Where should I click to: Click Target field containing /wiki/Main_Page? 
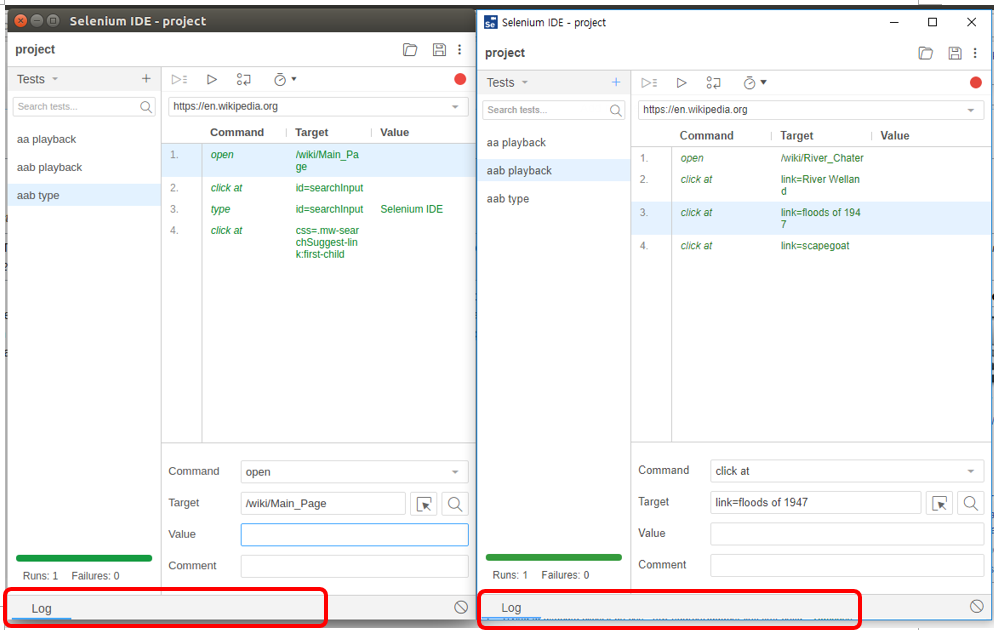tap(323, 504)
